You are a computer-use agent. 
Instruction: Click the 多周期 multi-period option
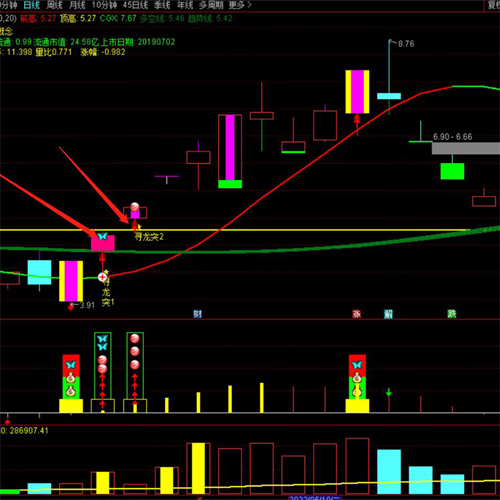(211, 5)
